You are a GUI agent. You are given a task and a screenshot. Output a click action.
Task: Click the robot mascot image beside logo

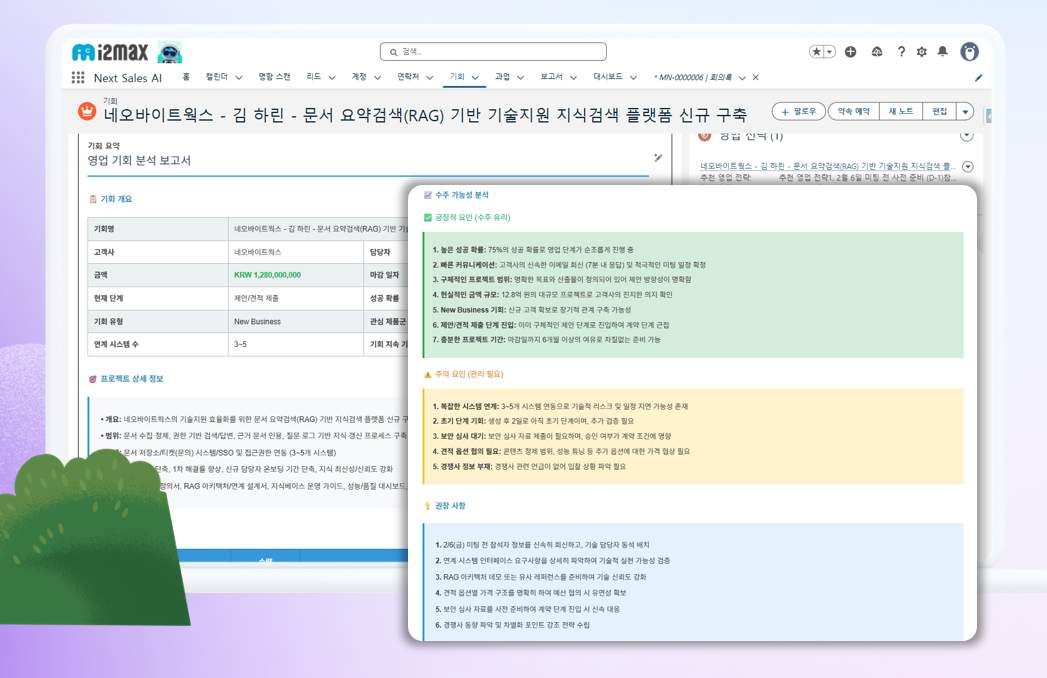pyautogui.click(x=170, y=51)
